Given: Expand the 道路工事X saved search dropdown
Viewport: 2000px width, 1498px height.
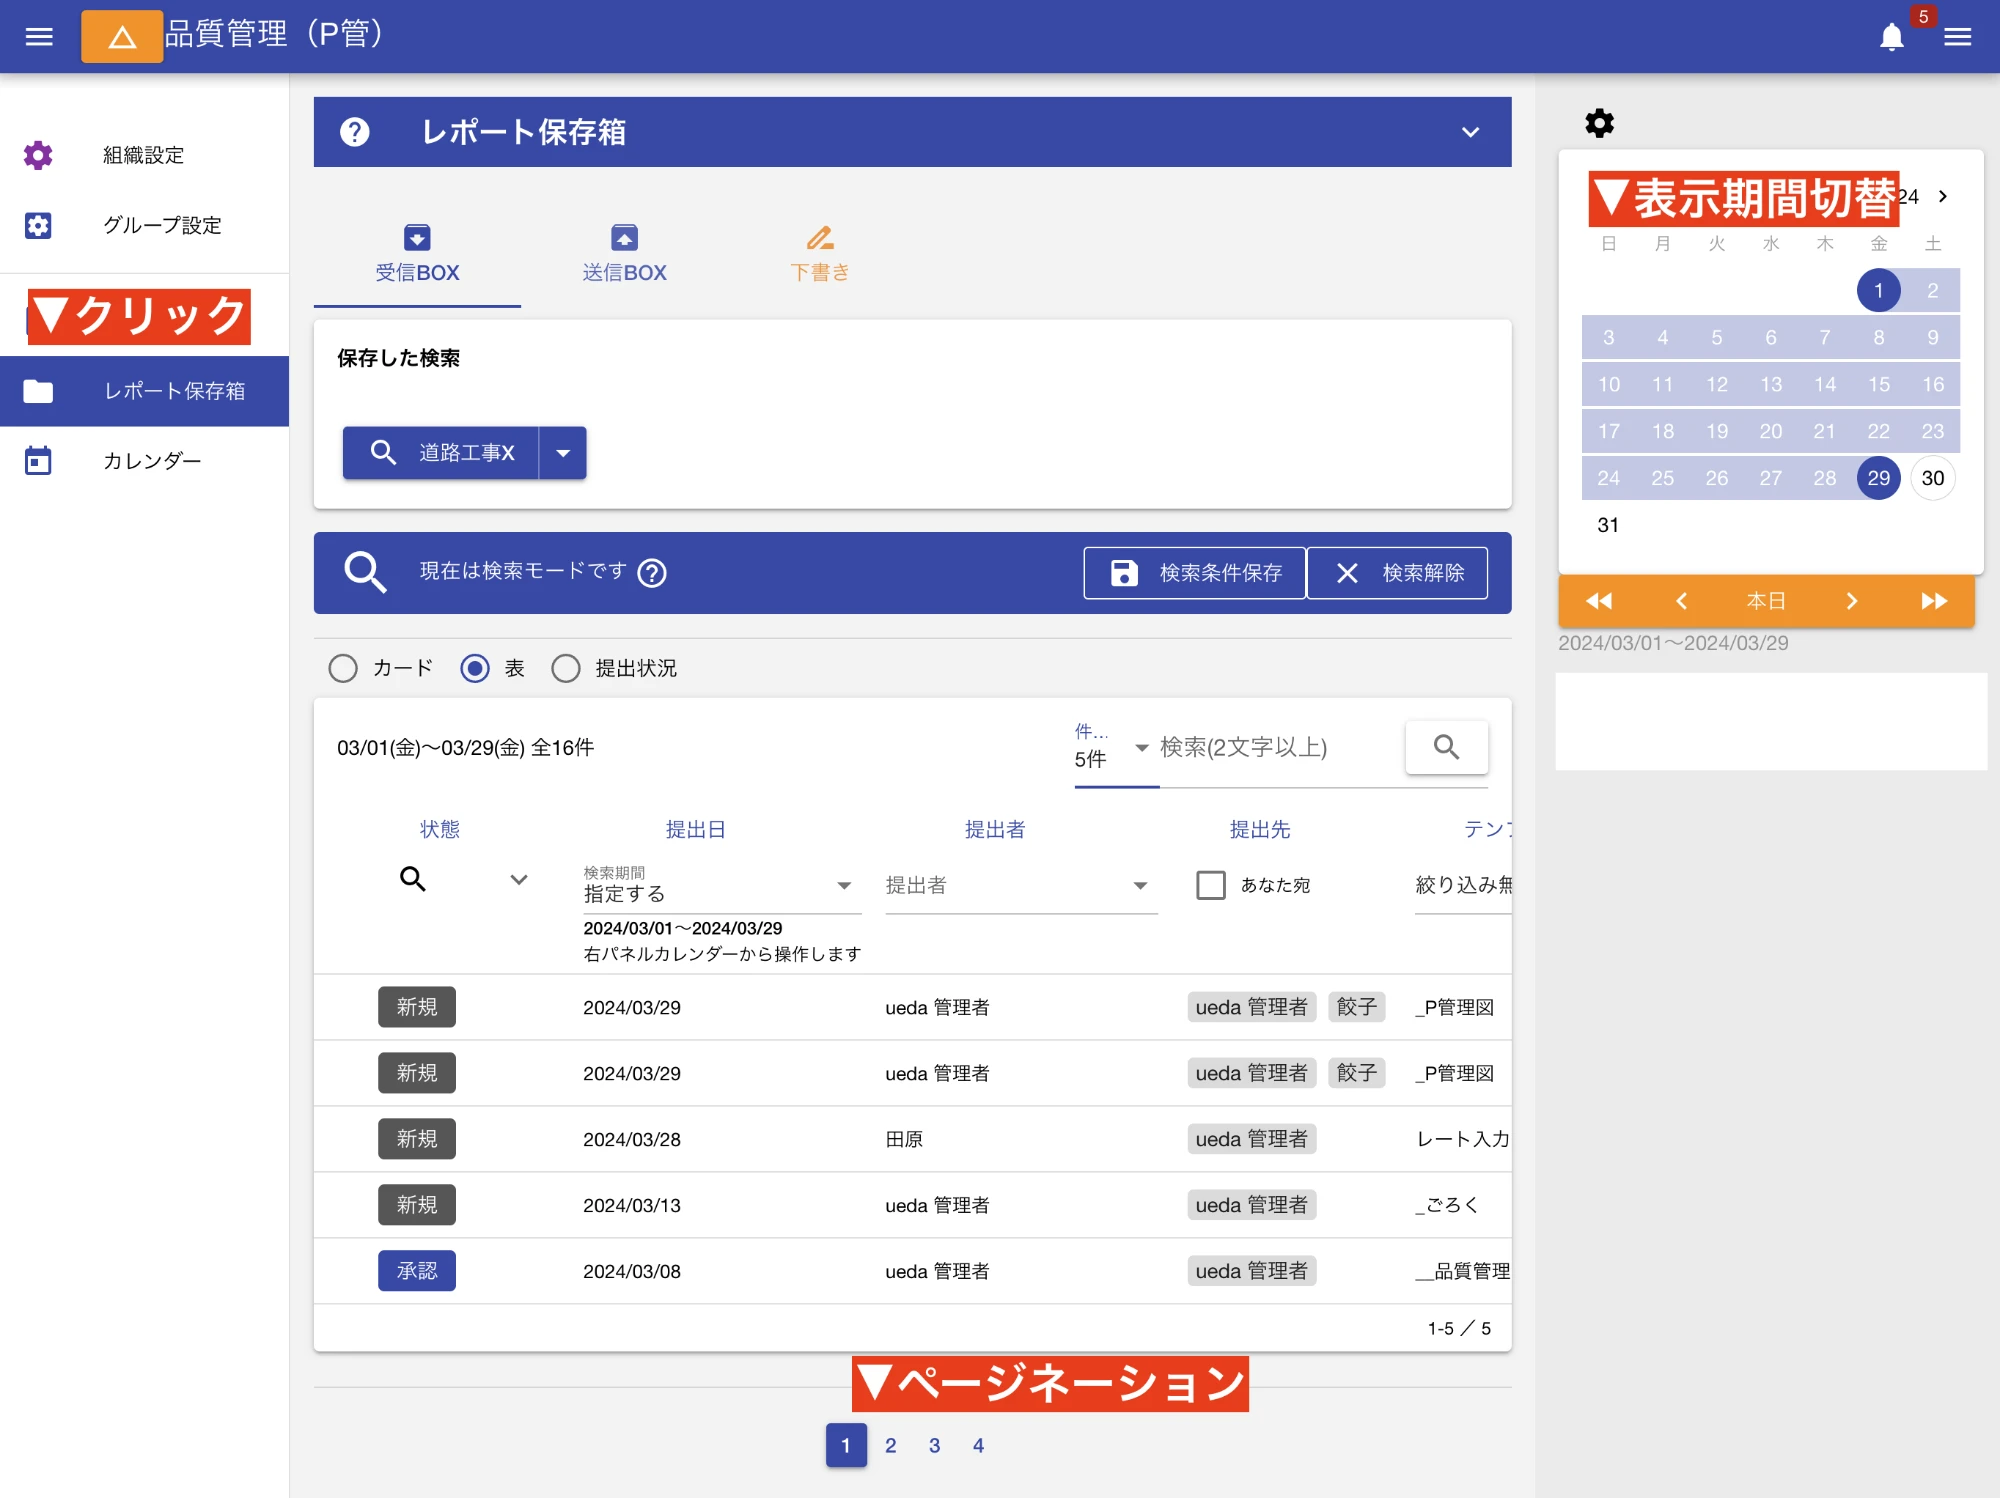Looking at the screenshot, I should [x=563, y=453].
